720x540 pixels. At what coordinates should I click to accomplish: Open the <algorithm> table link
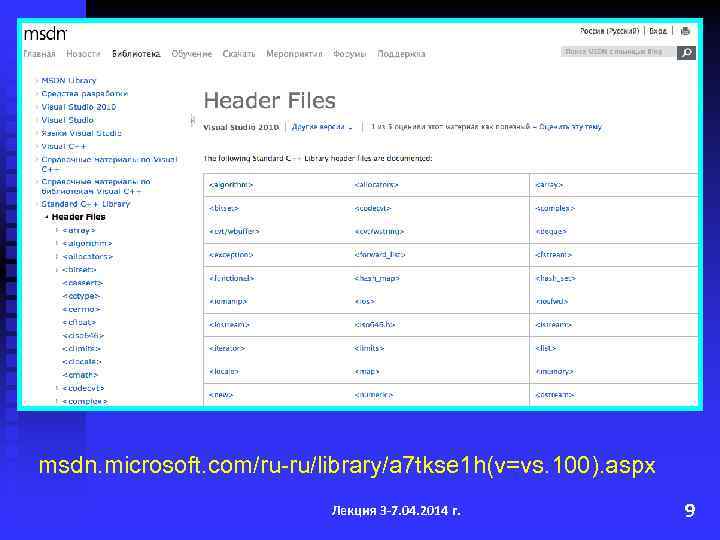231,185
